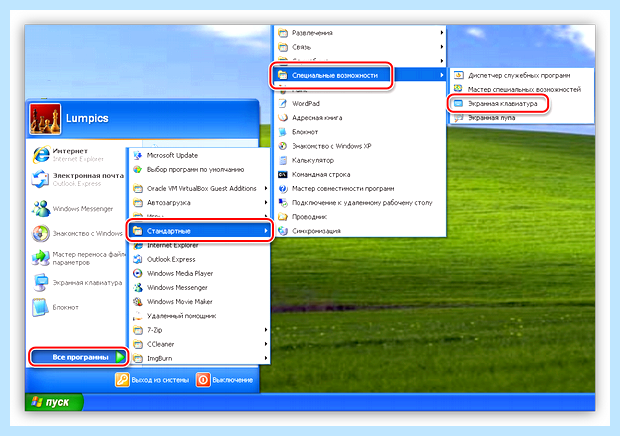Expand the Связь submenu arrow
Image resolution: width=620 pixels, height=436 pixels.
442,47
